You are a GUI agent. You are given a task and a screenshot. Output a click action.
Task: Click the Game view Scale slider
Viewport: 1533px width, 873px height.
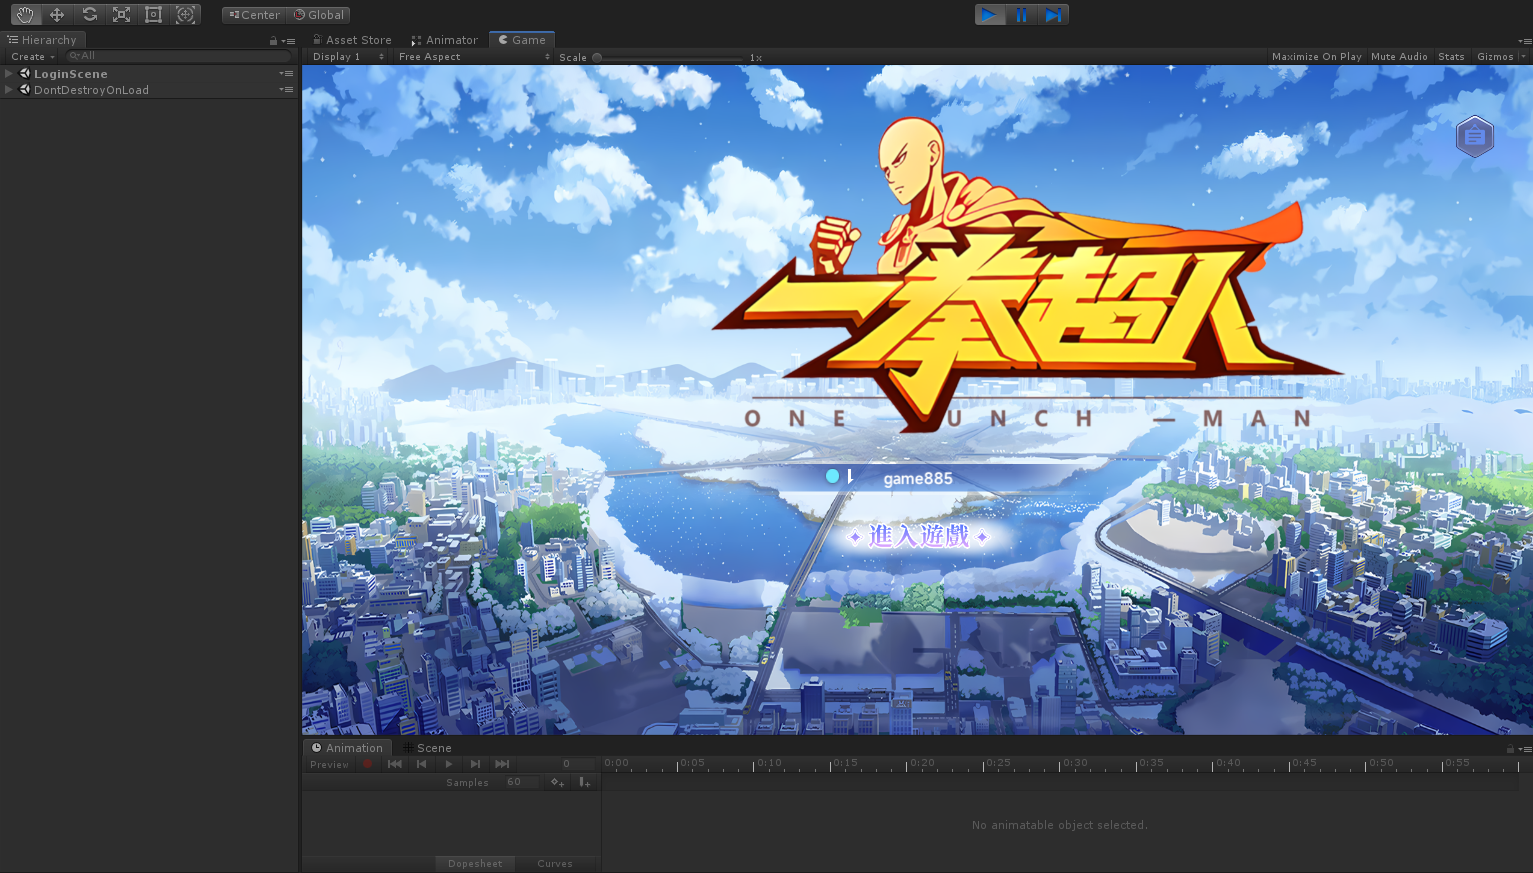[668, 58]
